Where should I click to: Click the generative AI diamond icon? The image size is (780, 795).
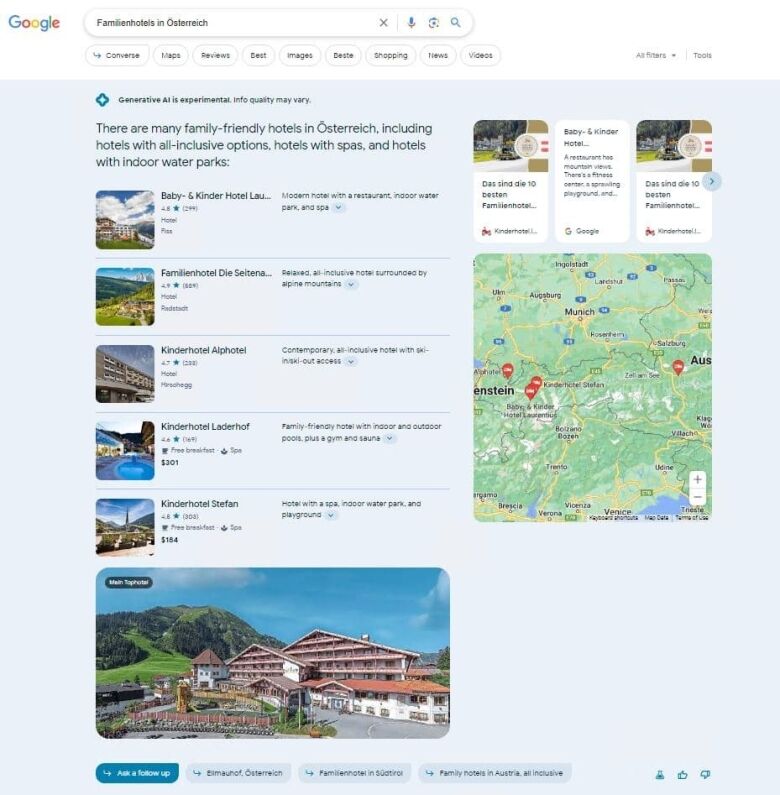point(102,100)
